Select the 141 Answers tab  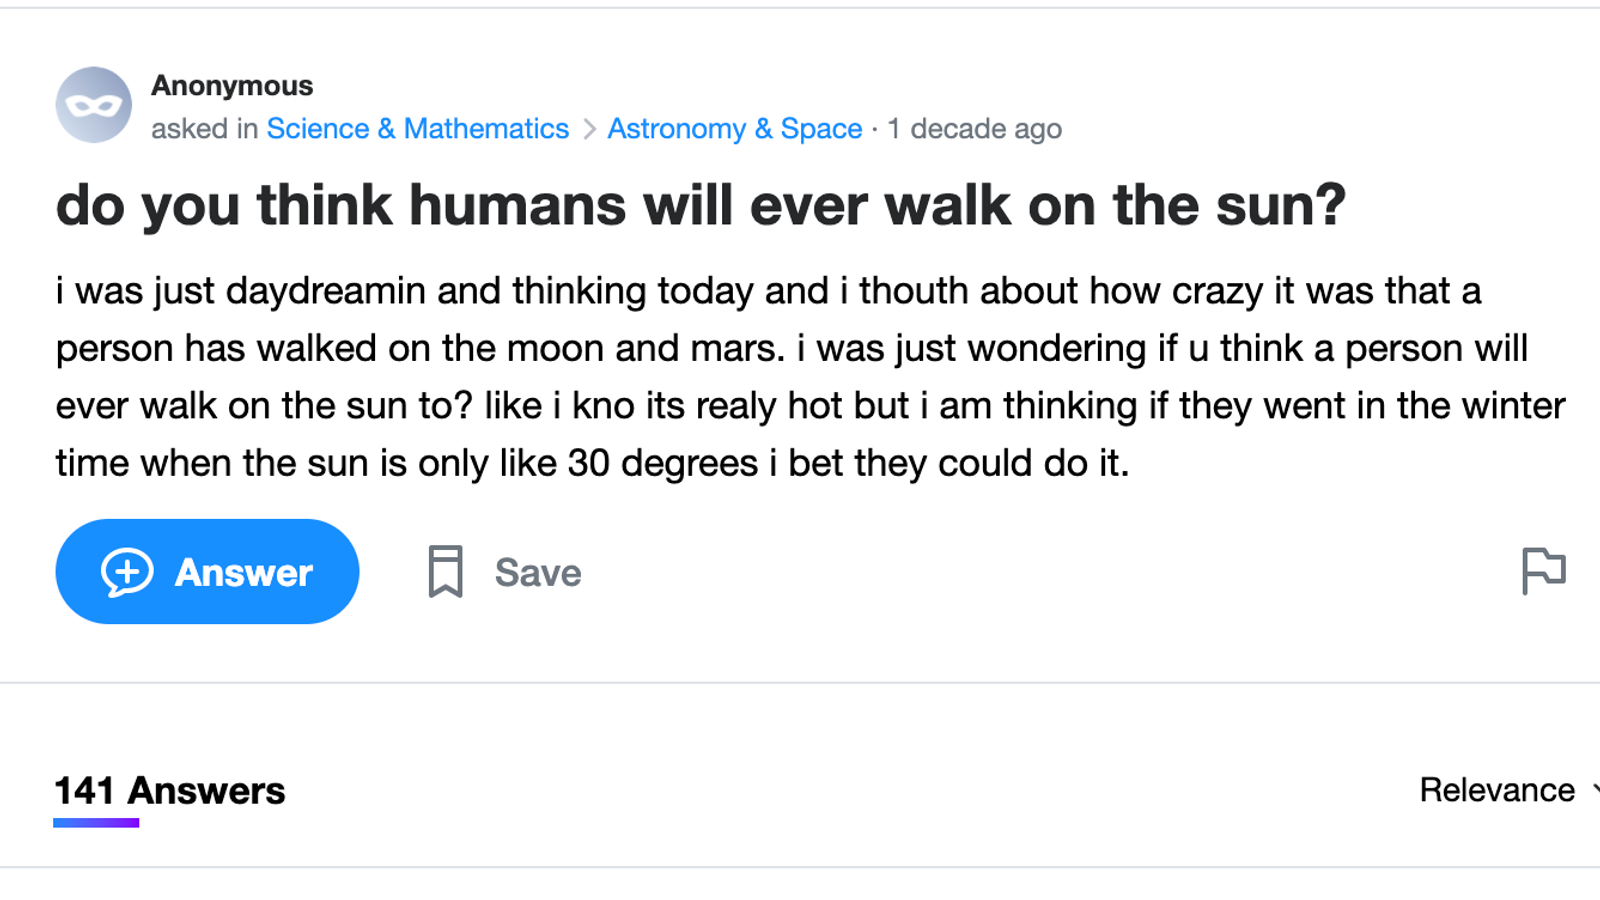(169, 790)
